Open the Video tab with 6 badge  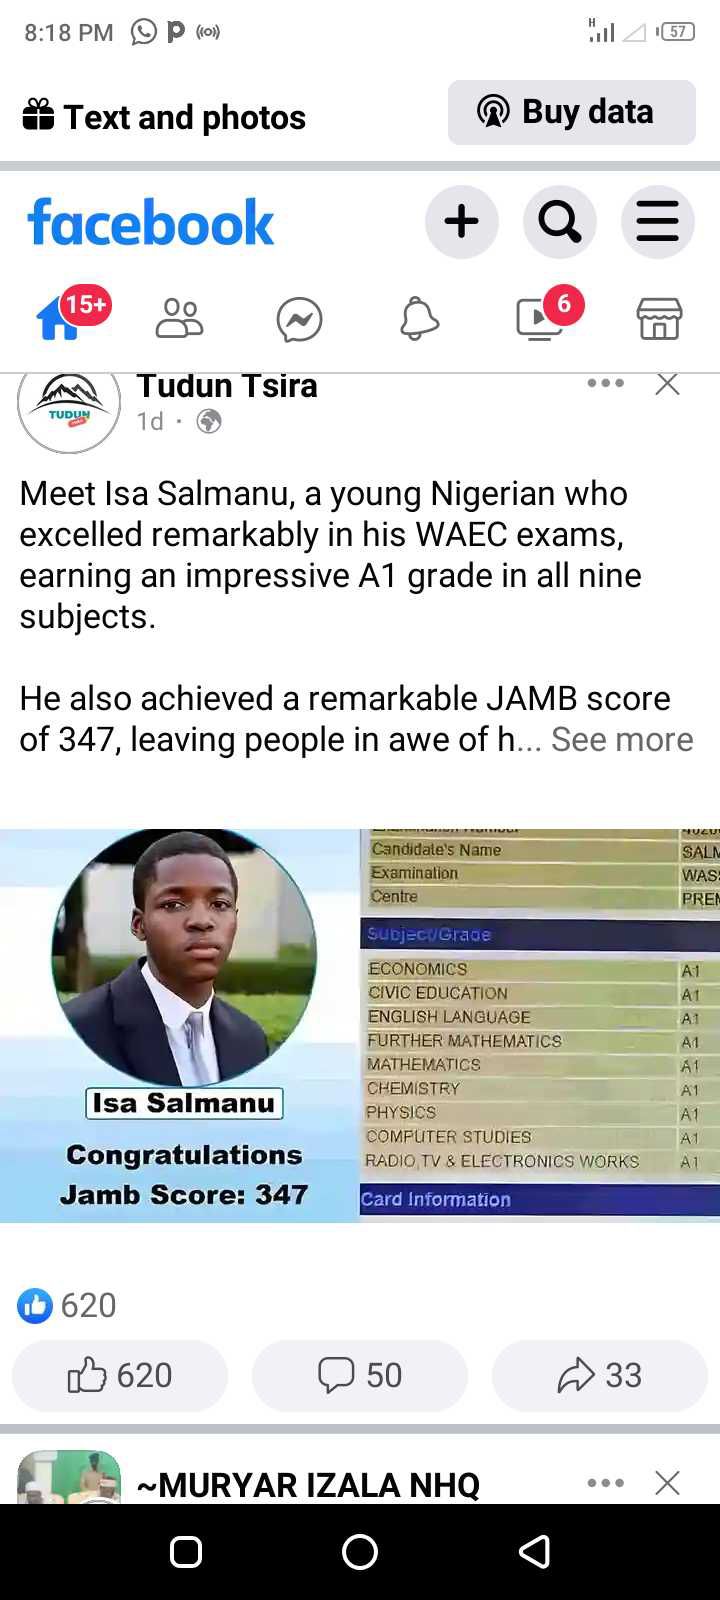[540, 320]
